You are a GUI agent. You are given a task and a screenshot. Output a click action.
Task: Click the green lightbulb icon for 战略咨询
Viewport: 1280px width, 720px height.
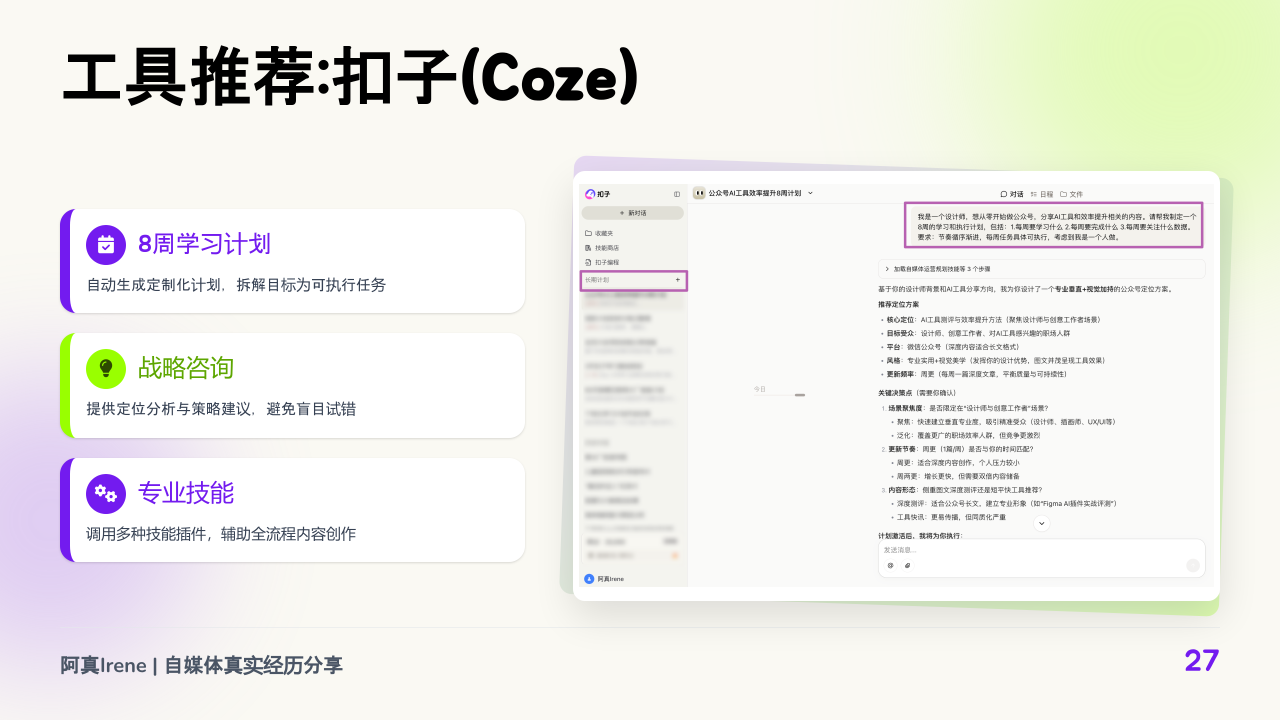coord(106,368)
